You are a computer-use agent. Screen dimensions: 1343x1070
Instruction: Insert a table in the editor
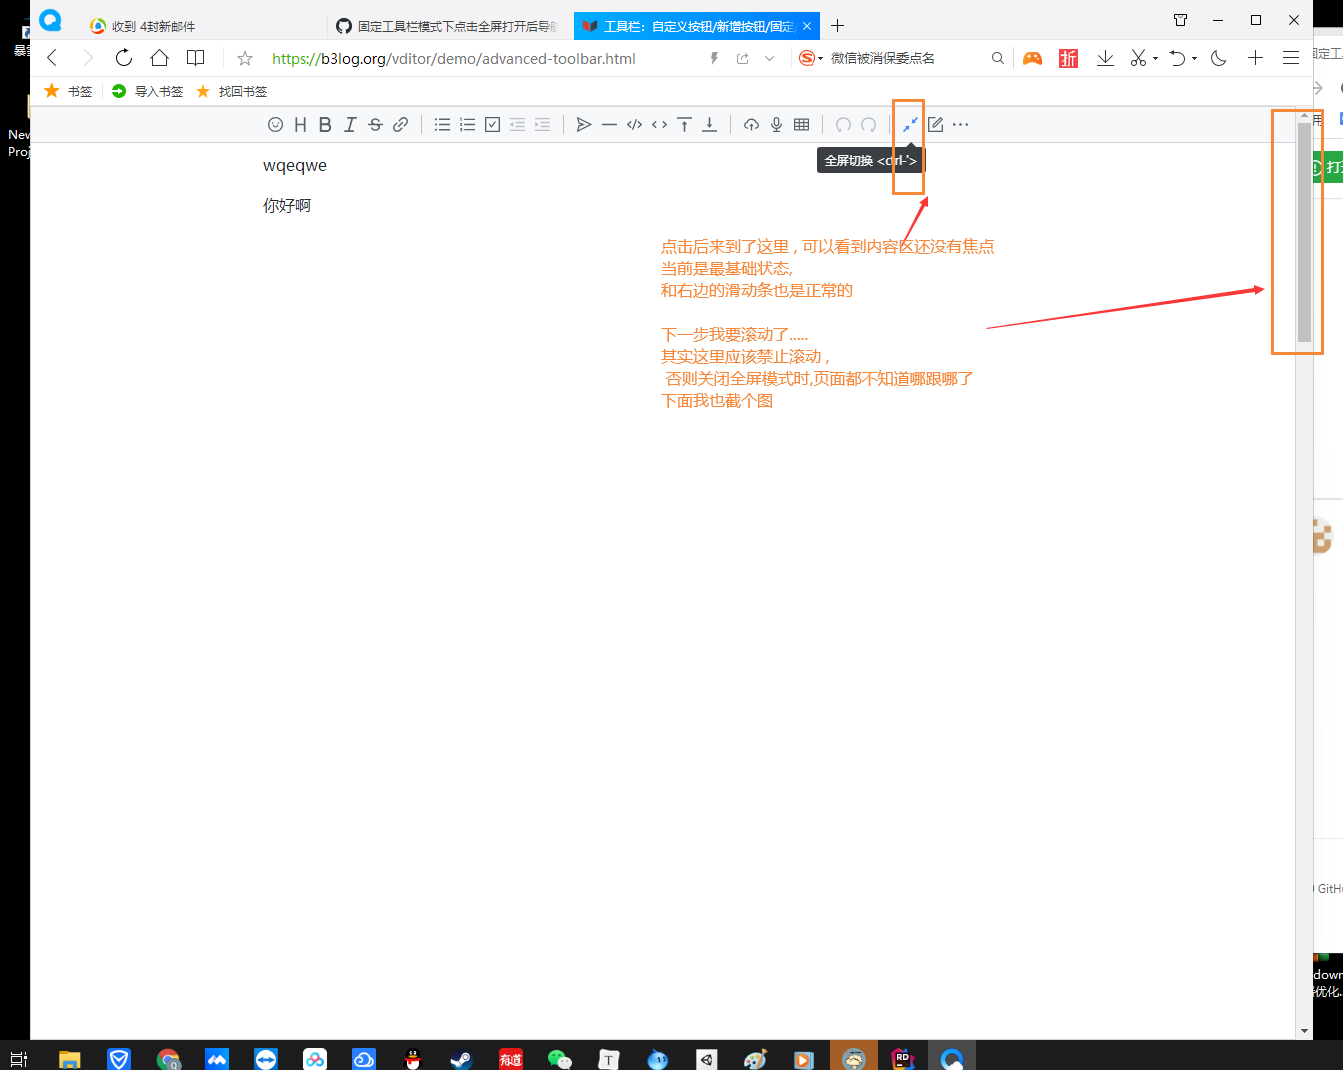[x=801, y=124]
